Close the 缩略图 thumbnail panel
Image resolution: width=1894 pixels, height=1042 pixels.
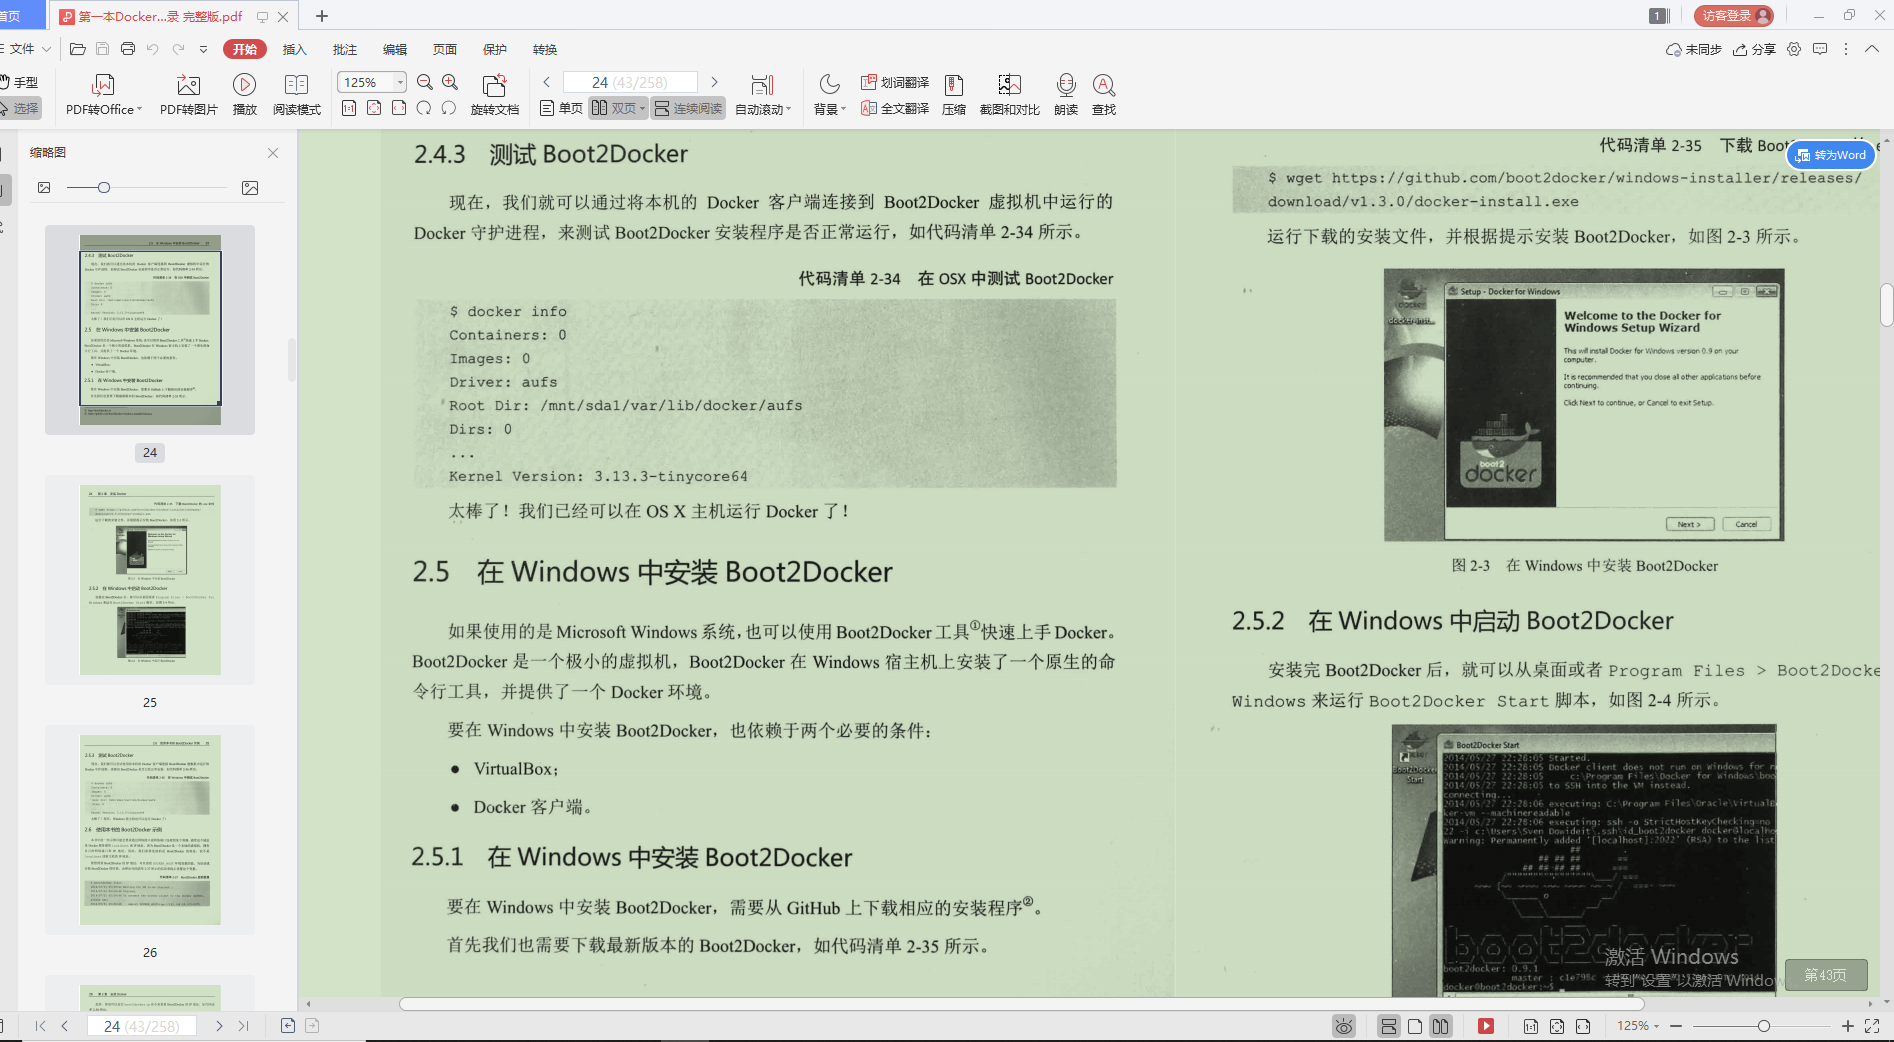tap(273, 153)
